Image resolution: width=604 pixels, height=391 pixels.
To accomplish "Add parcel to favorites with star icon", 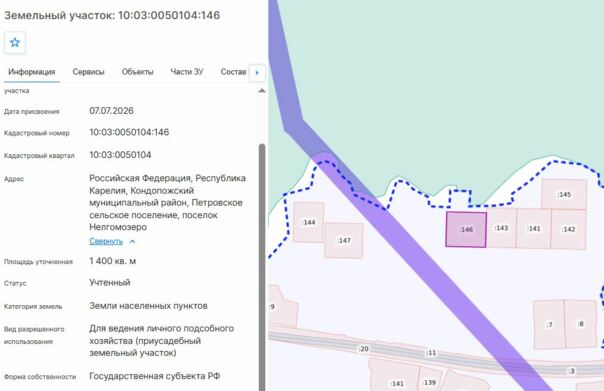I will (15, 42).
